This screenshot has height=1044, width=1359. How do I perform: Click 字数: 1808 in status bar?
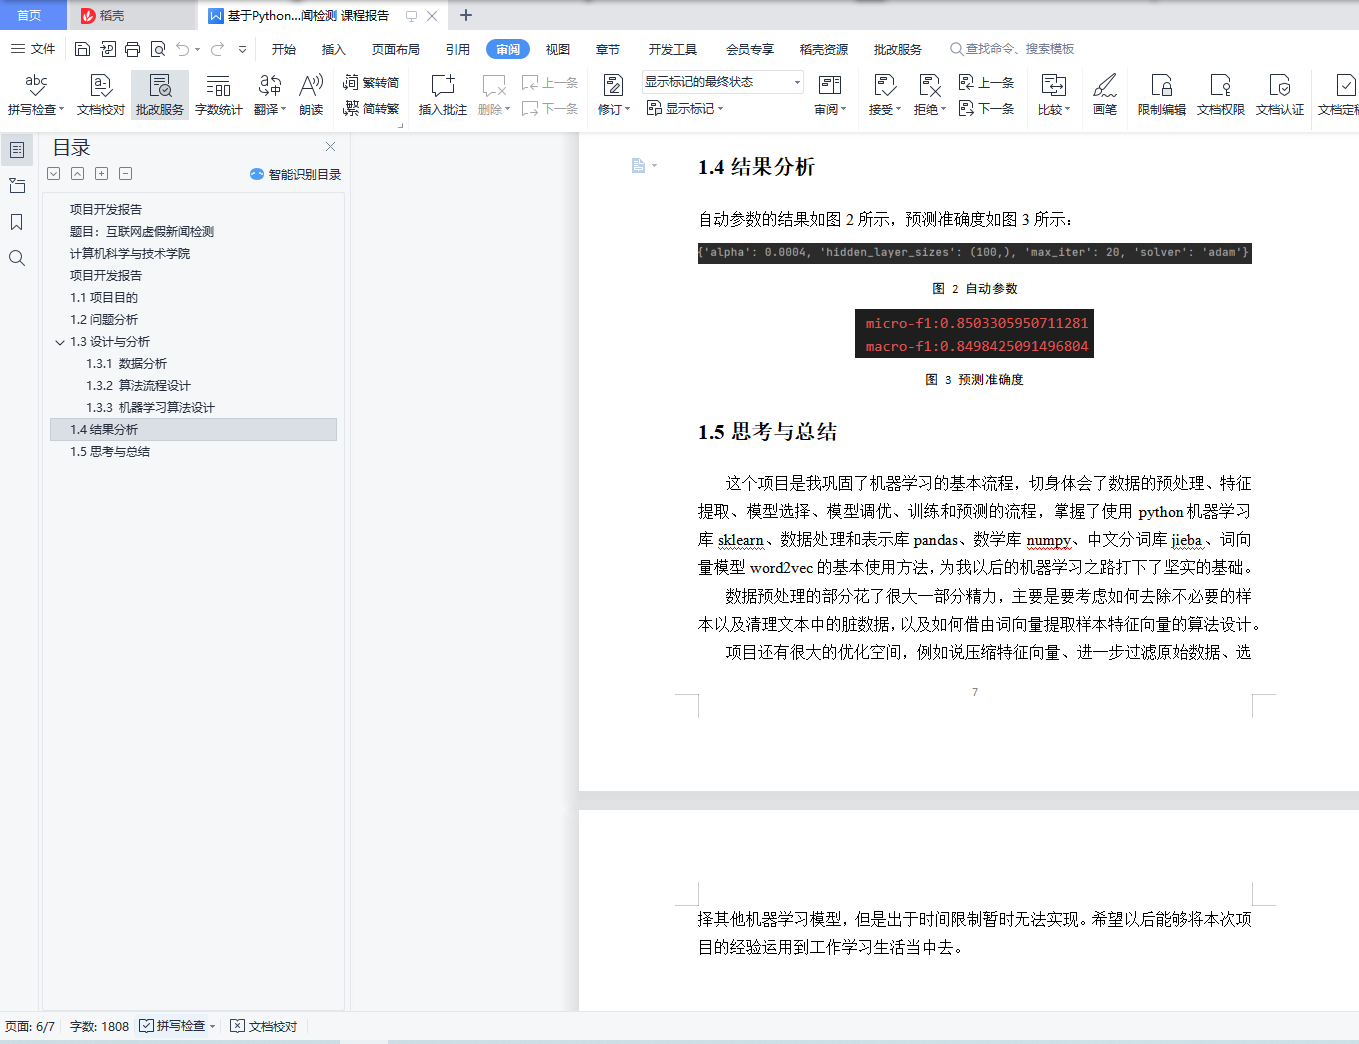(x=99, y=1026)
